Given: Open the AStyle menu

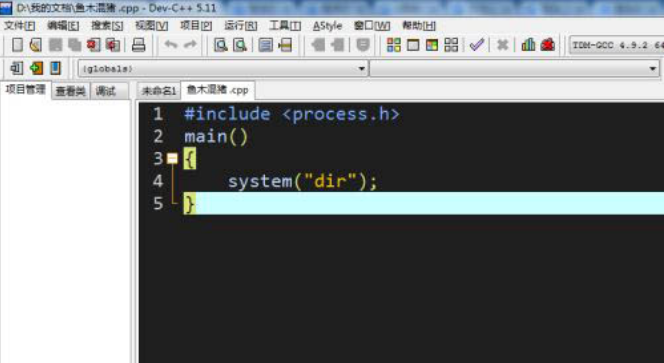Looking at the screenshot, I should point(327,26).
